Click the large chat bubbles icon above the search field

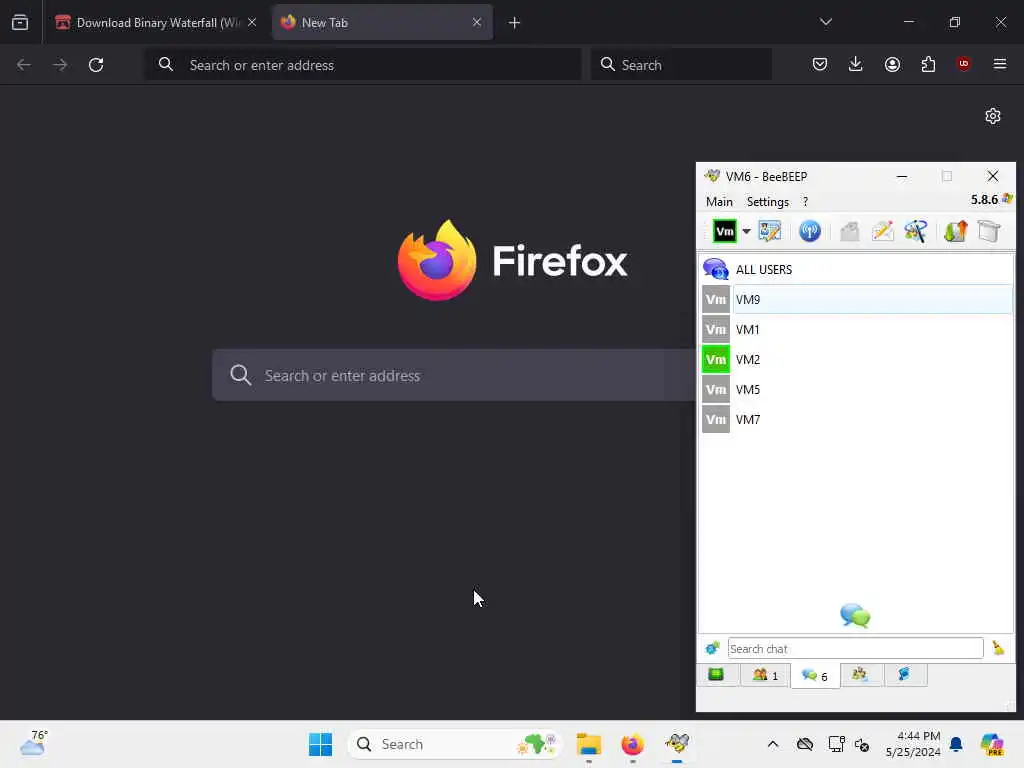855,615
